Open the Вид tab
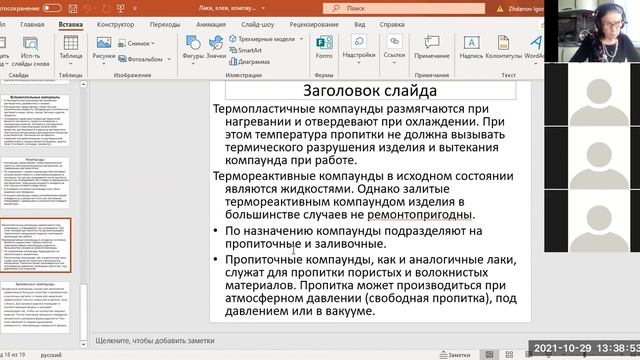This screenshot has height=360, width=640. click(360, 24)
